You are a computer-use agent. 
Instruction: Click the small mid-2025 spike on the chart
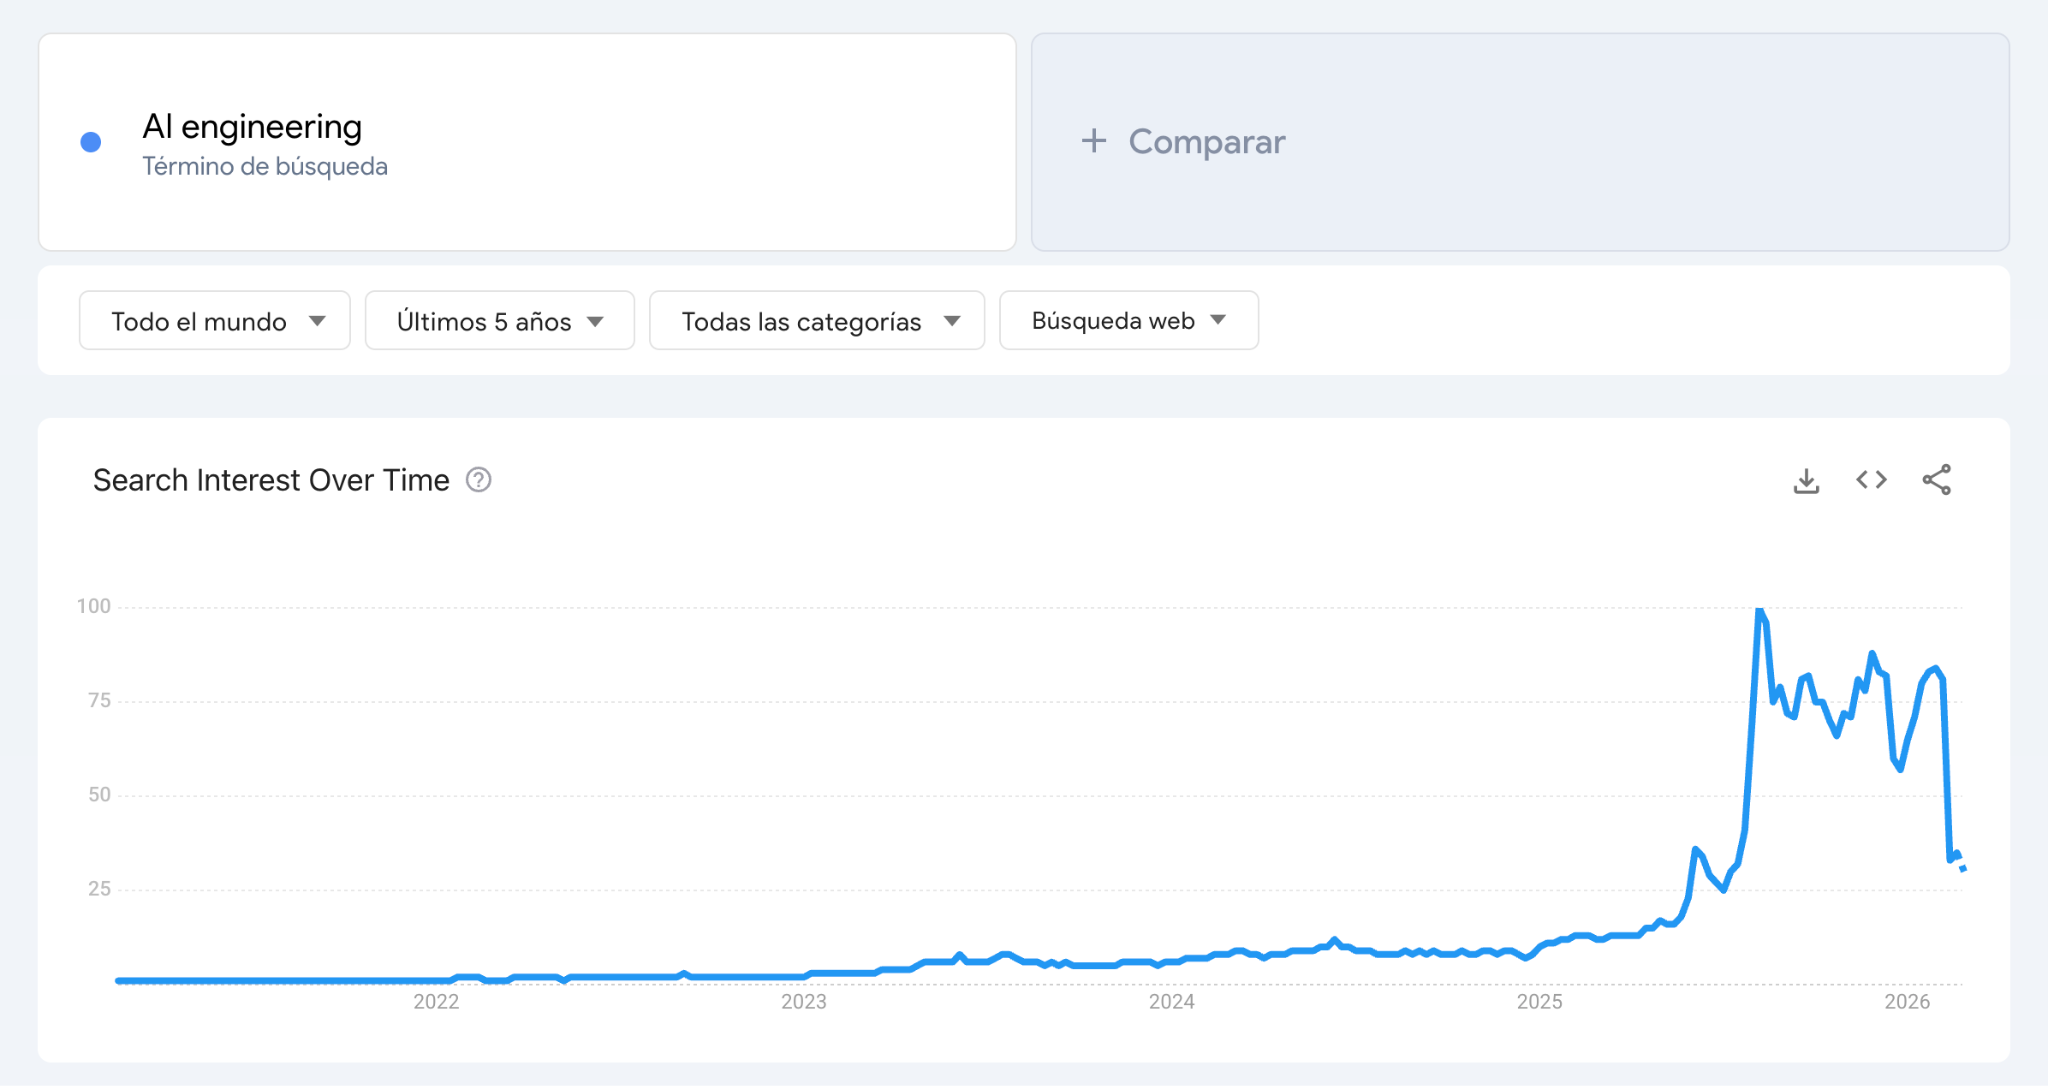click(1696, 850)
